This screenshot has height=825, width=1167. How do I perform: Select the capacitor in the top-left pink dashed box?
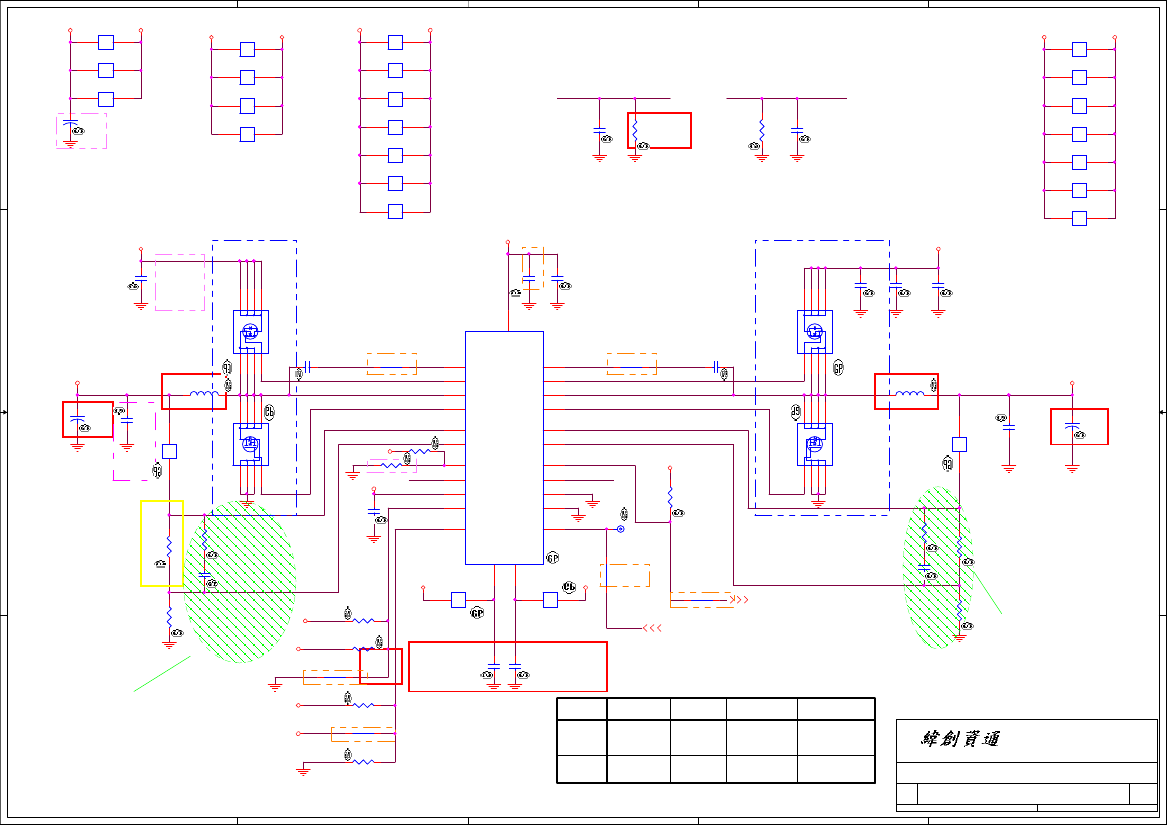[x=70, y=122]
